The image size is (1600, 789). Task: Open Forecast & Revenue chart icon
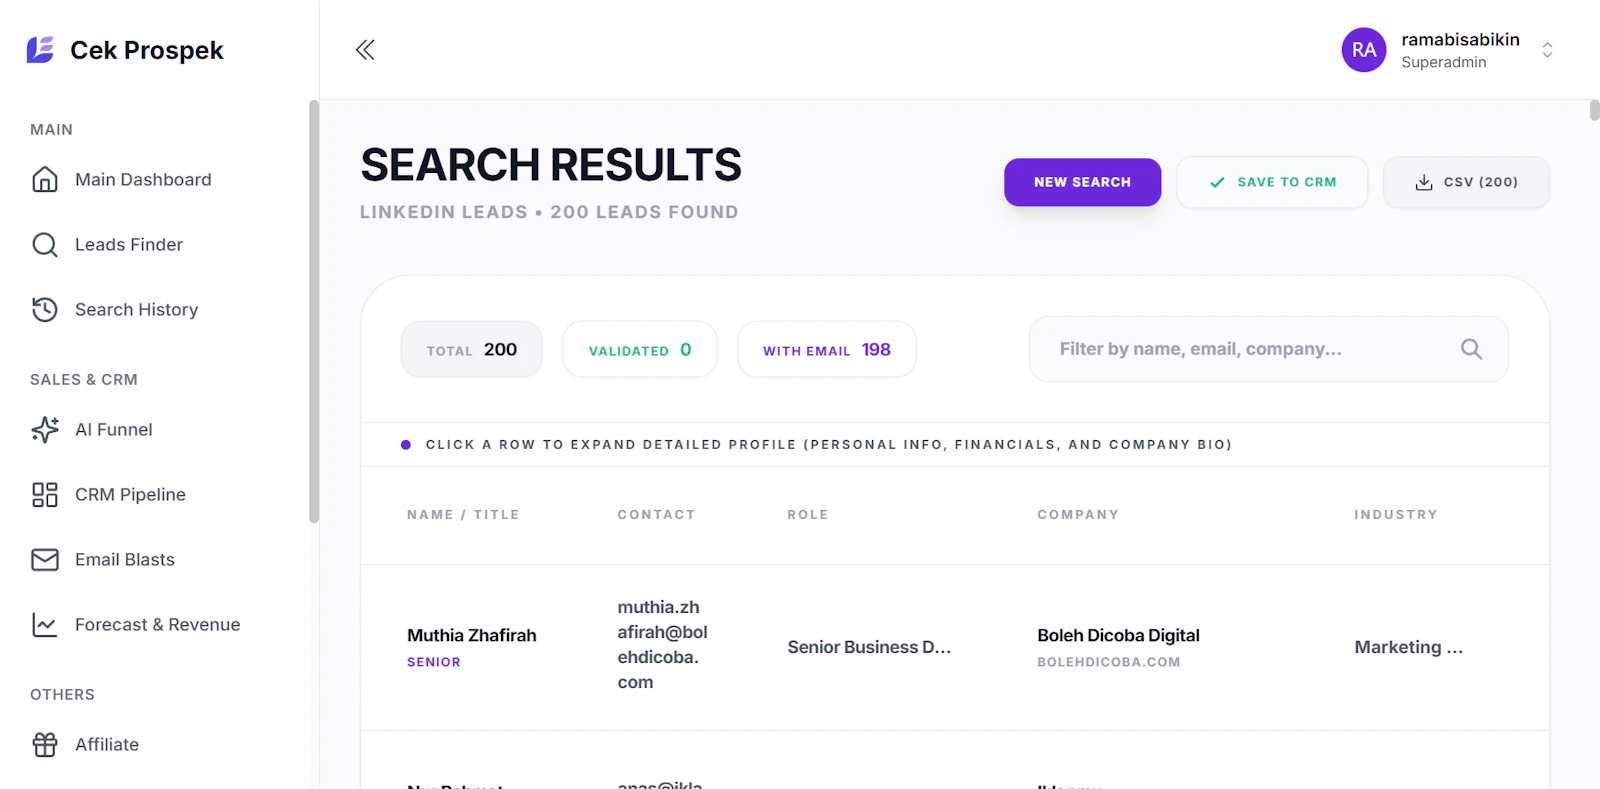[45, 625]
